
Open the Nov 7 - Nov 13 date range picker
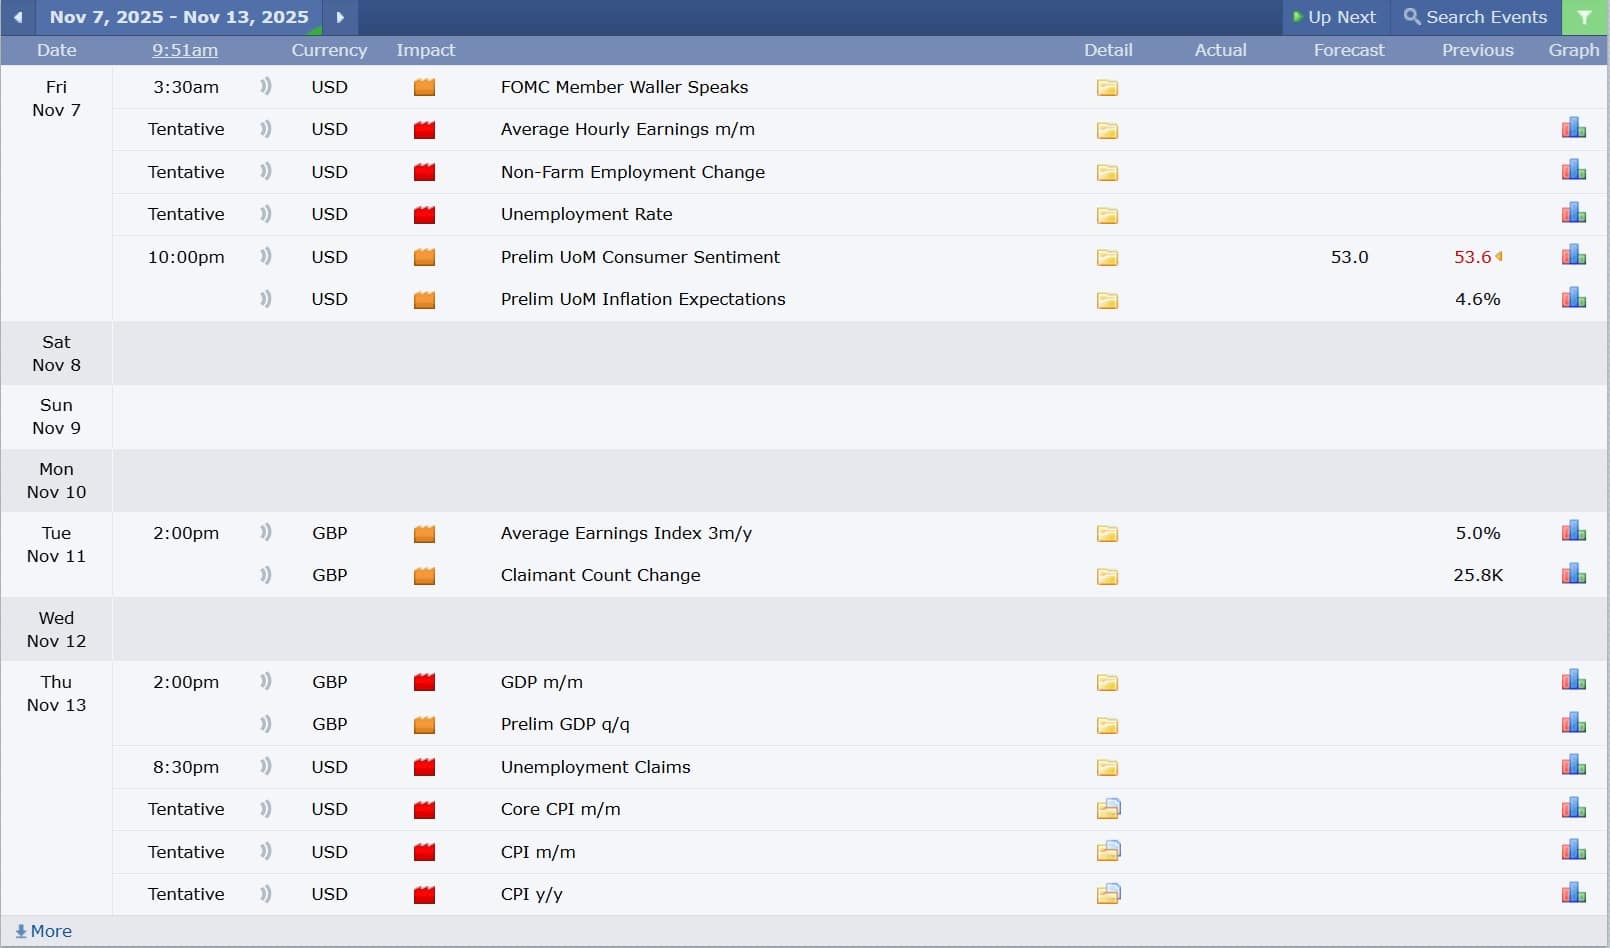click(x=179, y=17)
